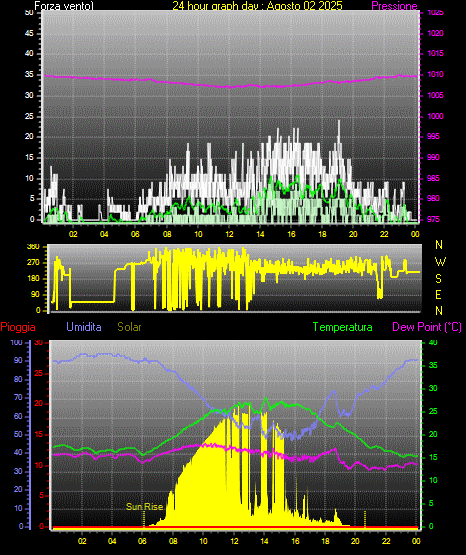
Task: Click the Umidita legend label
Action: [x=84, y=327]
